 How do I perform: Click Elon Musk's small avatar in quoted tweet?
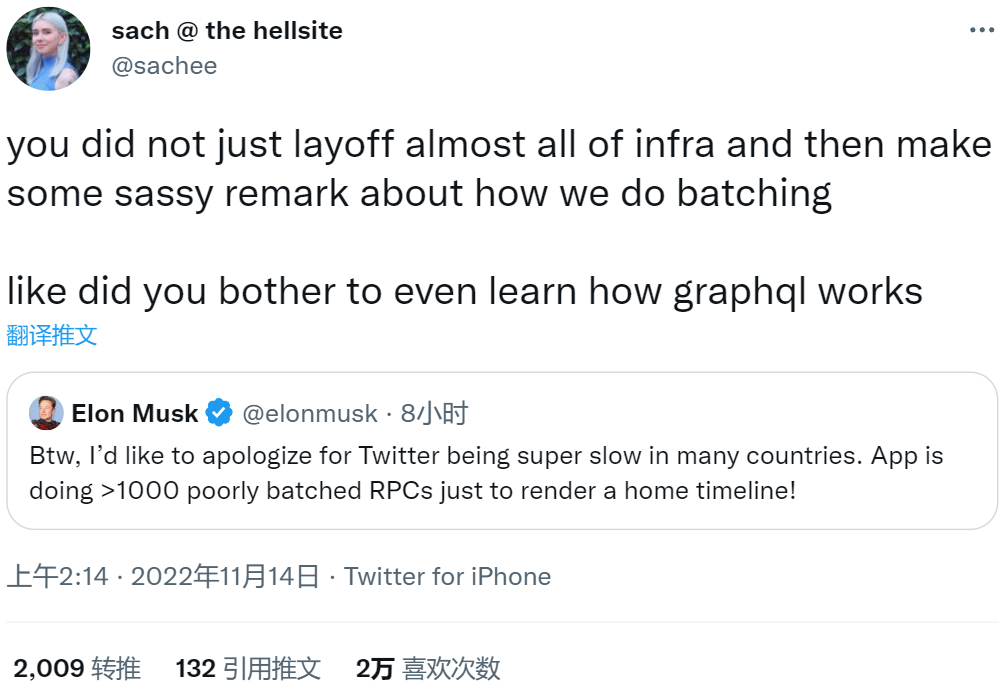[46, 413]
